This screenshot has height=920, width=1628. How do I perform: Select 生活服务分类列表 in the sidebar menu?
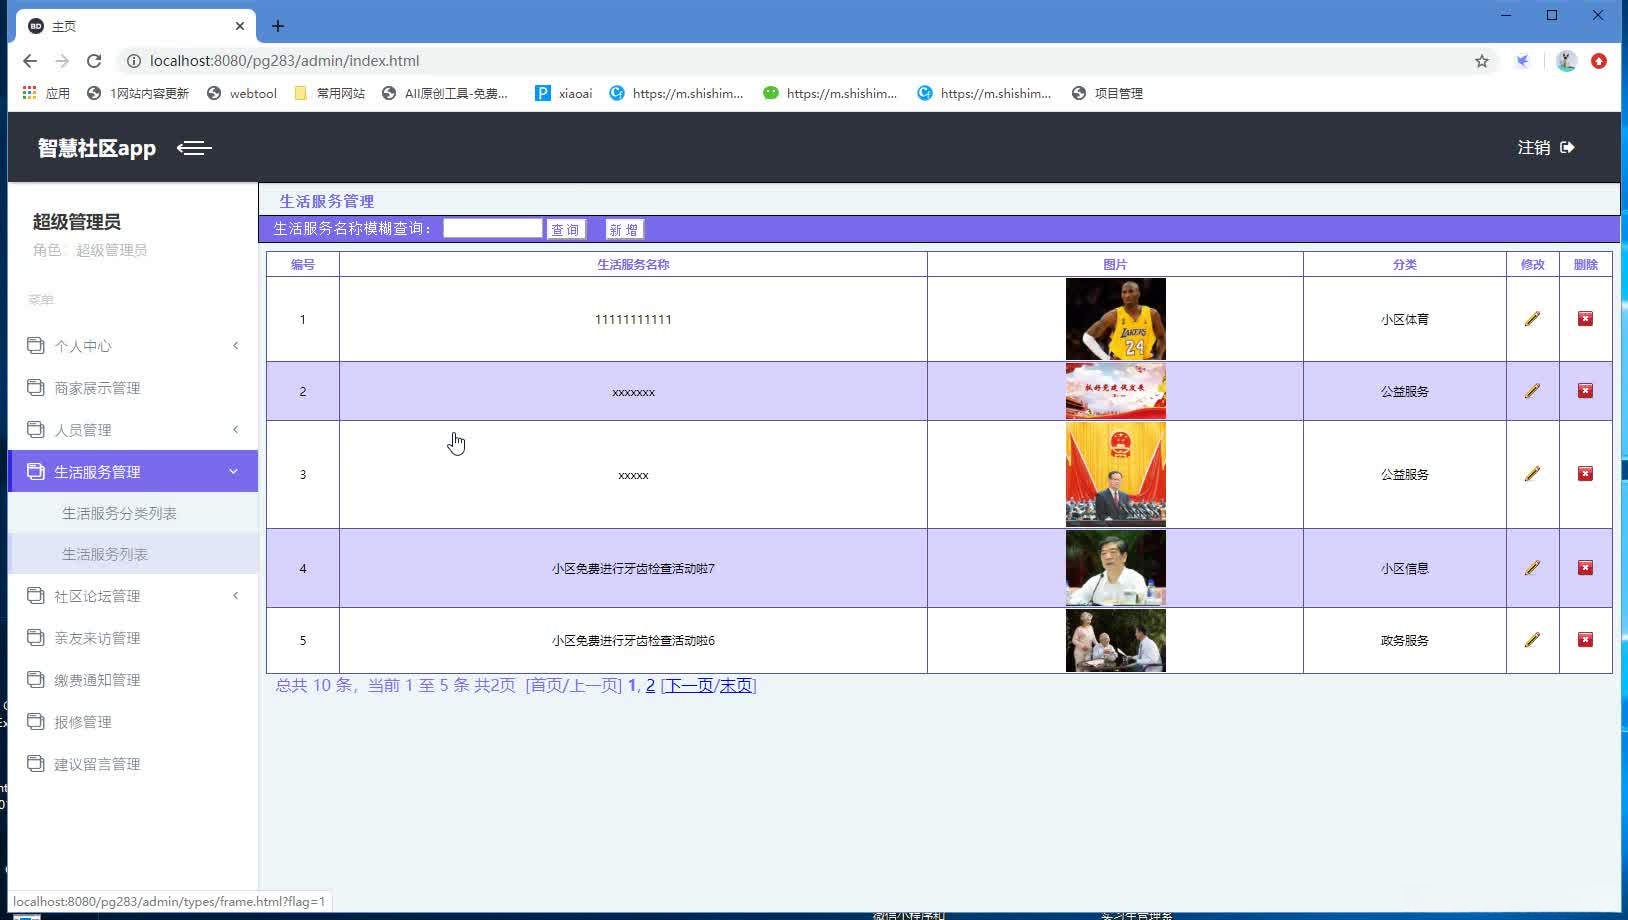120,512
